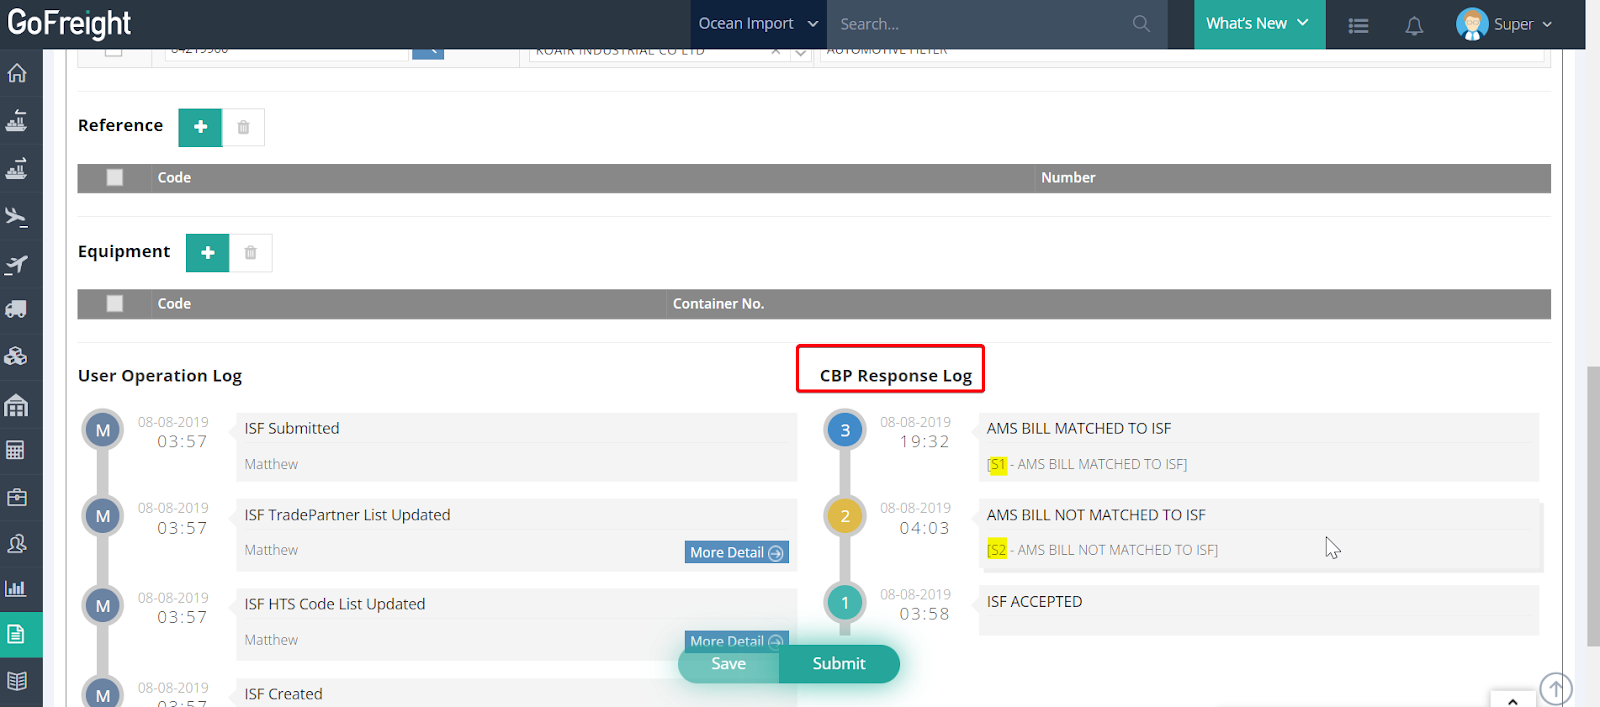The image size is (1600, 707).
Task: Open the calculator accounting icon in sidebar
Action: pyautogui.click(x=17, y=450)
